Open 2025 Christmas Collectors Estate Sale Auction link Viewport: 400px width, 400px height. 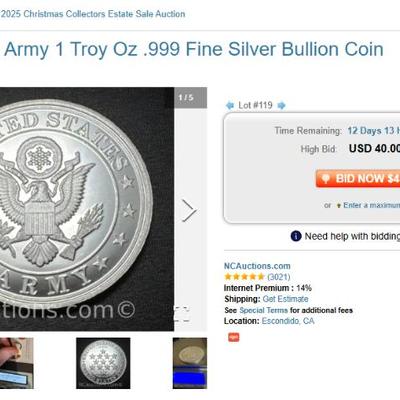(93, 14)
